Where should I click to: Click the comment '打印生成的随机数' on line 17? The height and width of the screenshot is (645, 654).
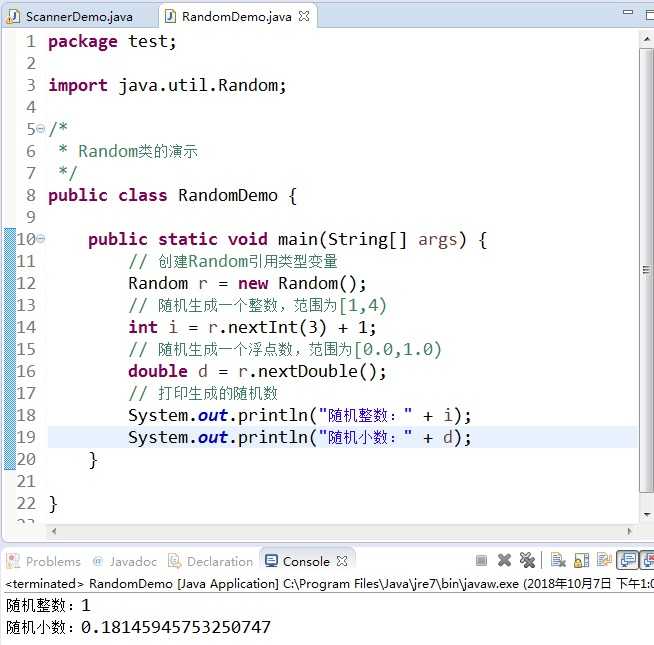218,393
